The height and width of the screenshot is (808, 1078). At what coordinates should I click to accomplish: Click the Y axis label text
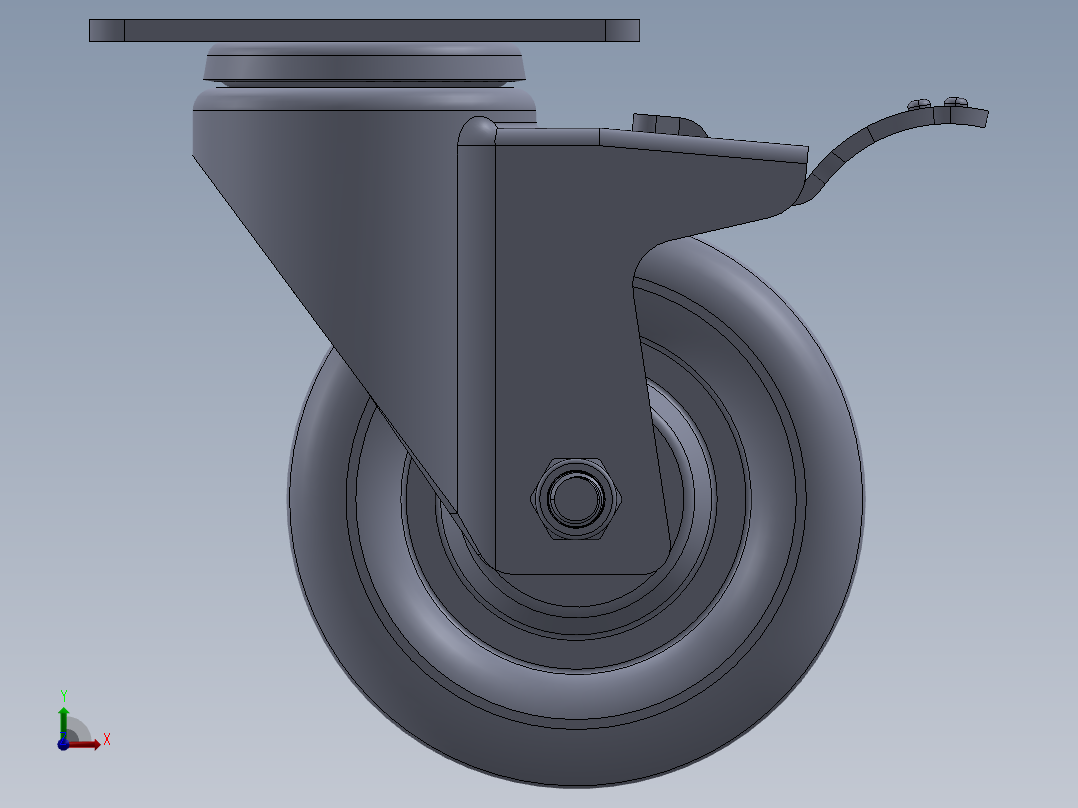pos(66,692)
